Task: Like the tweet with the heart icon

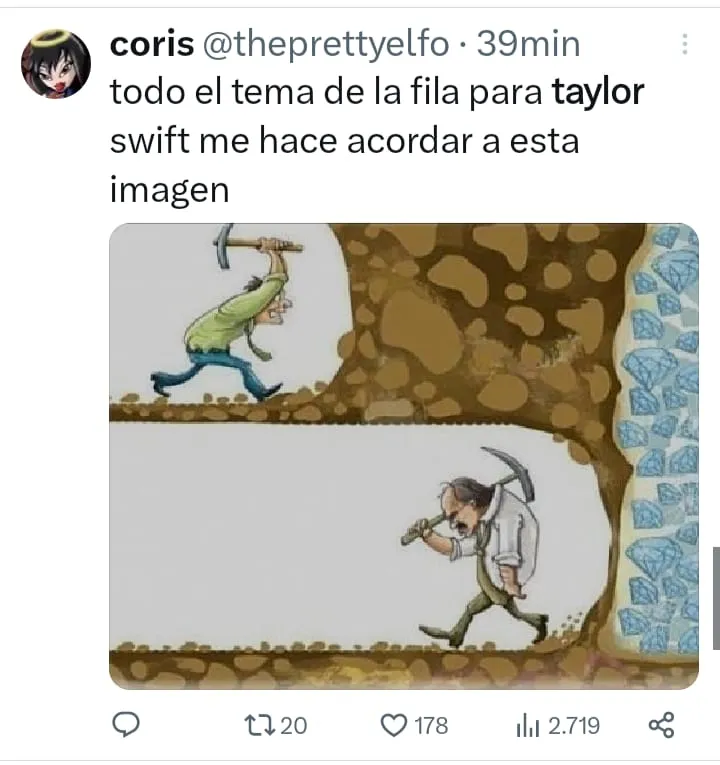Action: 393,725
